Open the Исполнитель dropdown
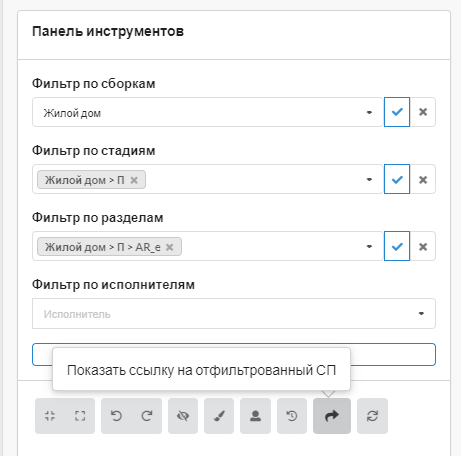 tap(234, 313)
